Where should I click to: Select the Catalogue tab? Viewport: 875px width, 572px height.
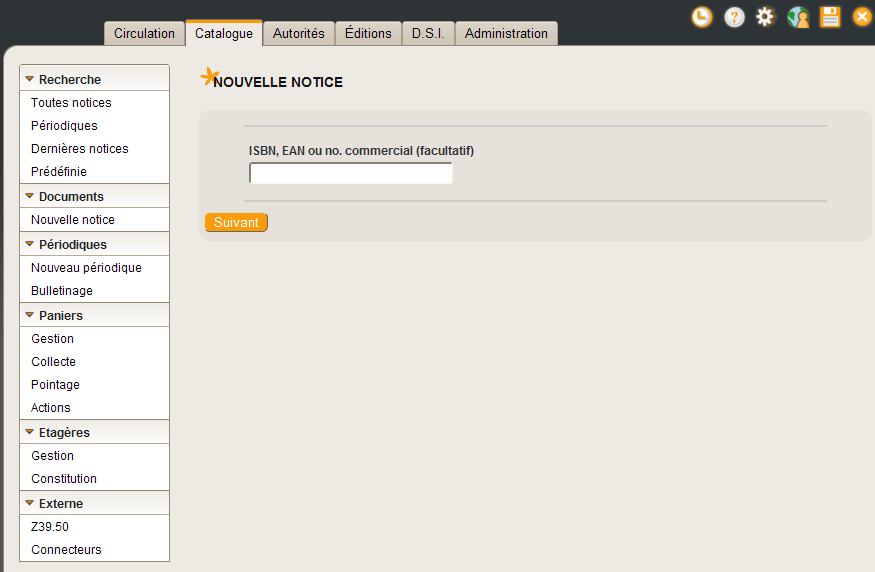224,33
